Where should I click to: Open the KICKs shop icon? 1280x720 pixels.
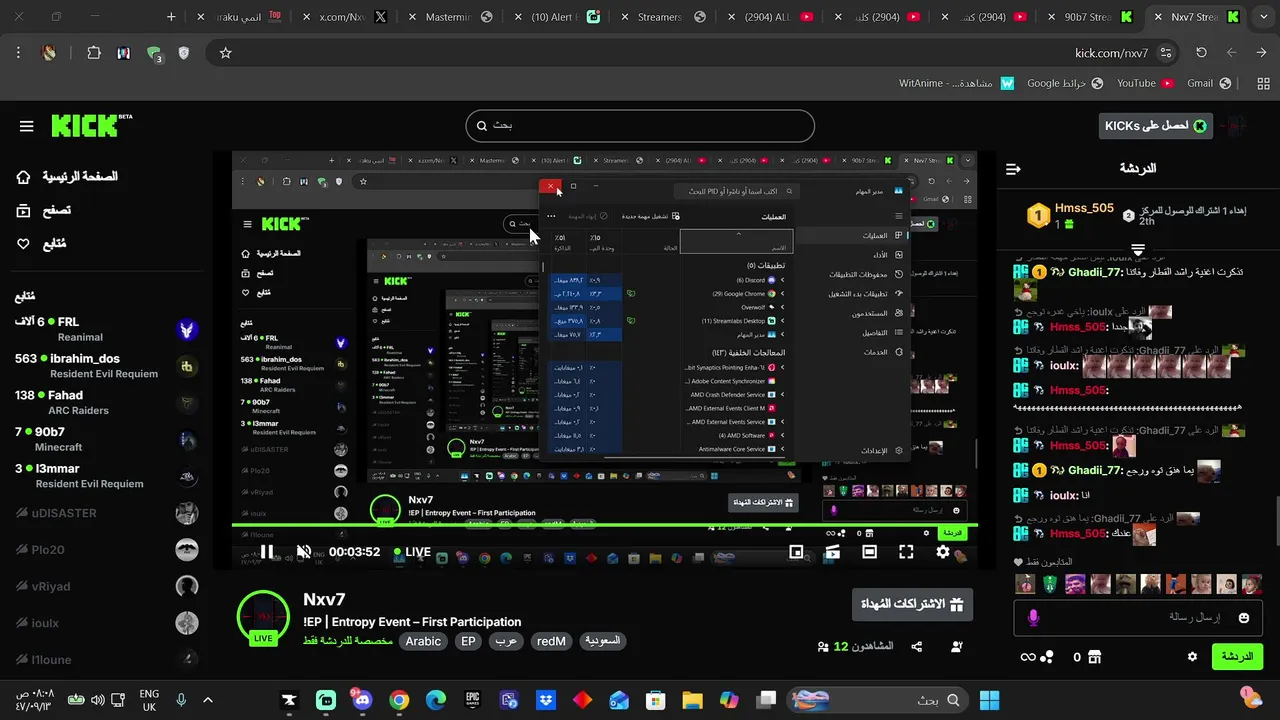(1094, 657)
